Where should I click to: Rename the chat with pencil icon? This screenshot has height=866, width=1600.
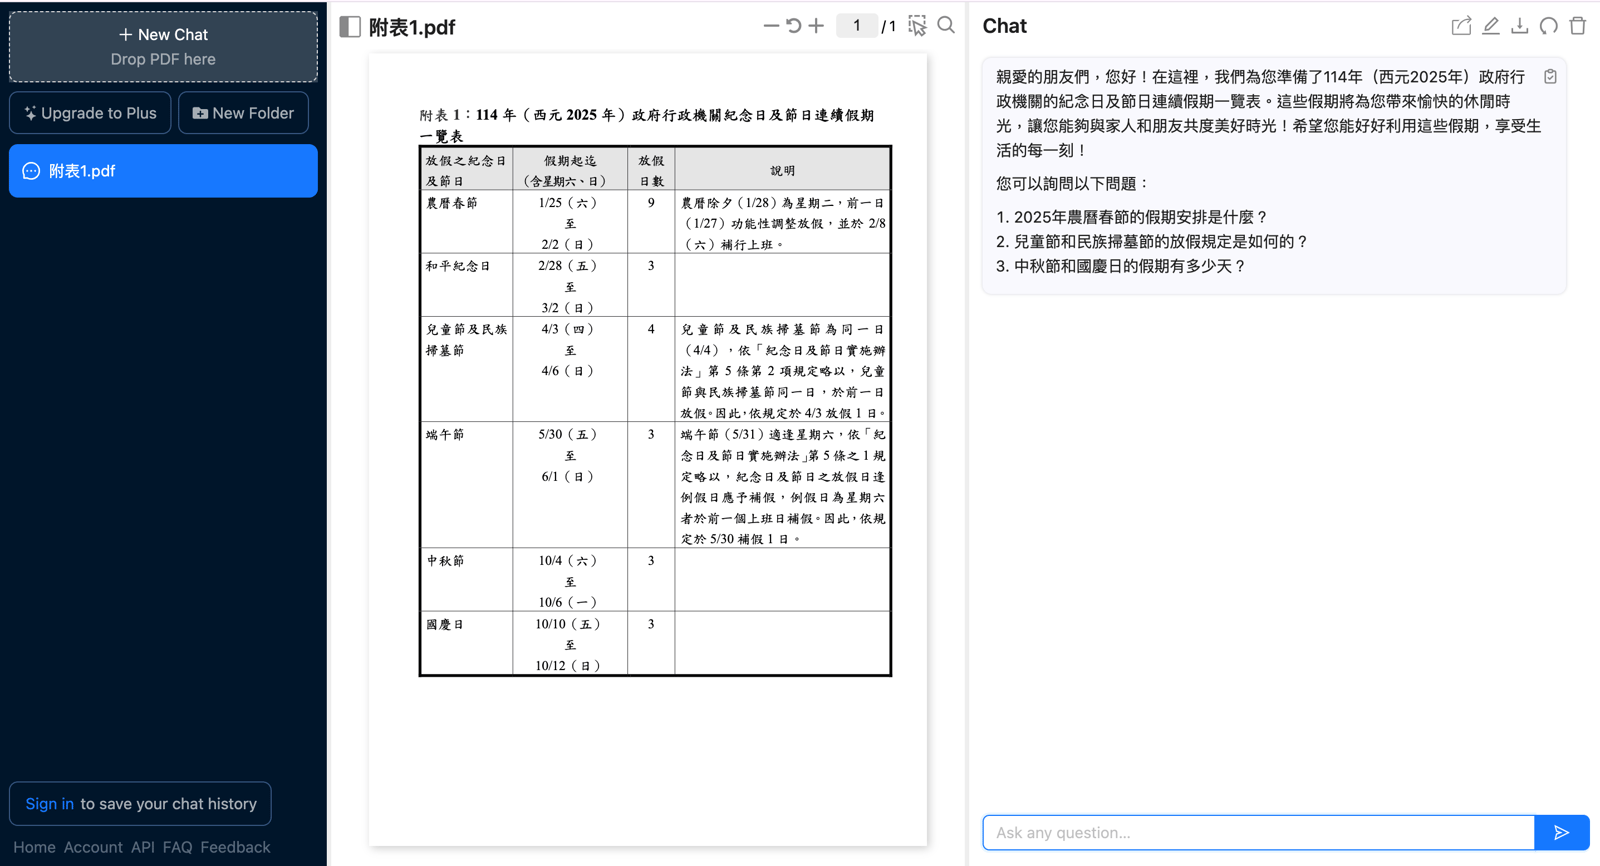point(1491,26)
